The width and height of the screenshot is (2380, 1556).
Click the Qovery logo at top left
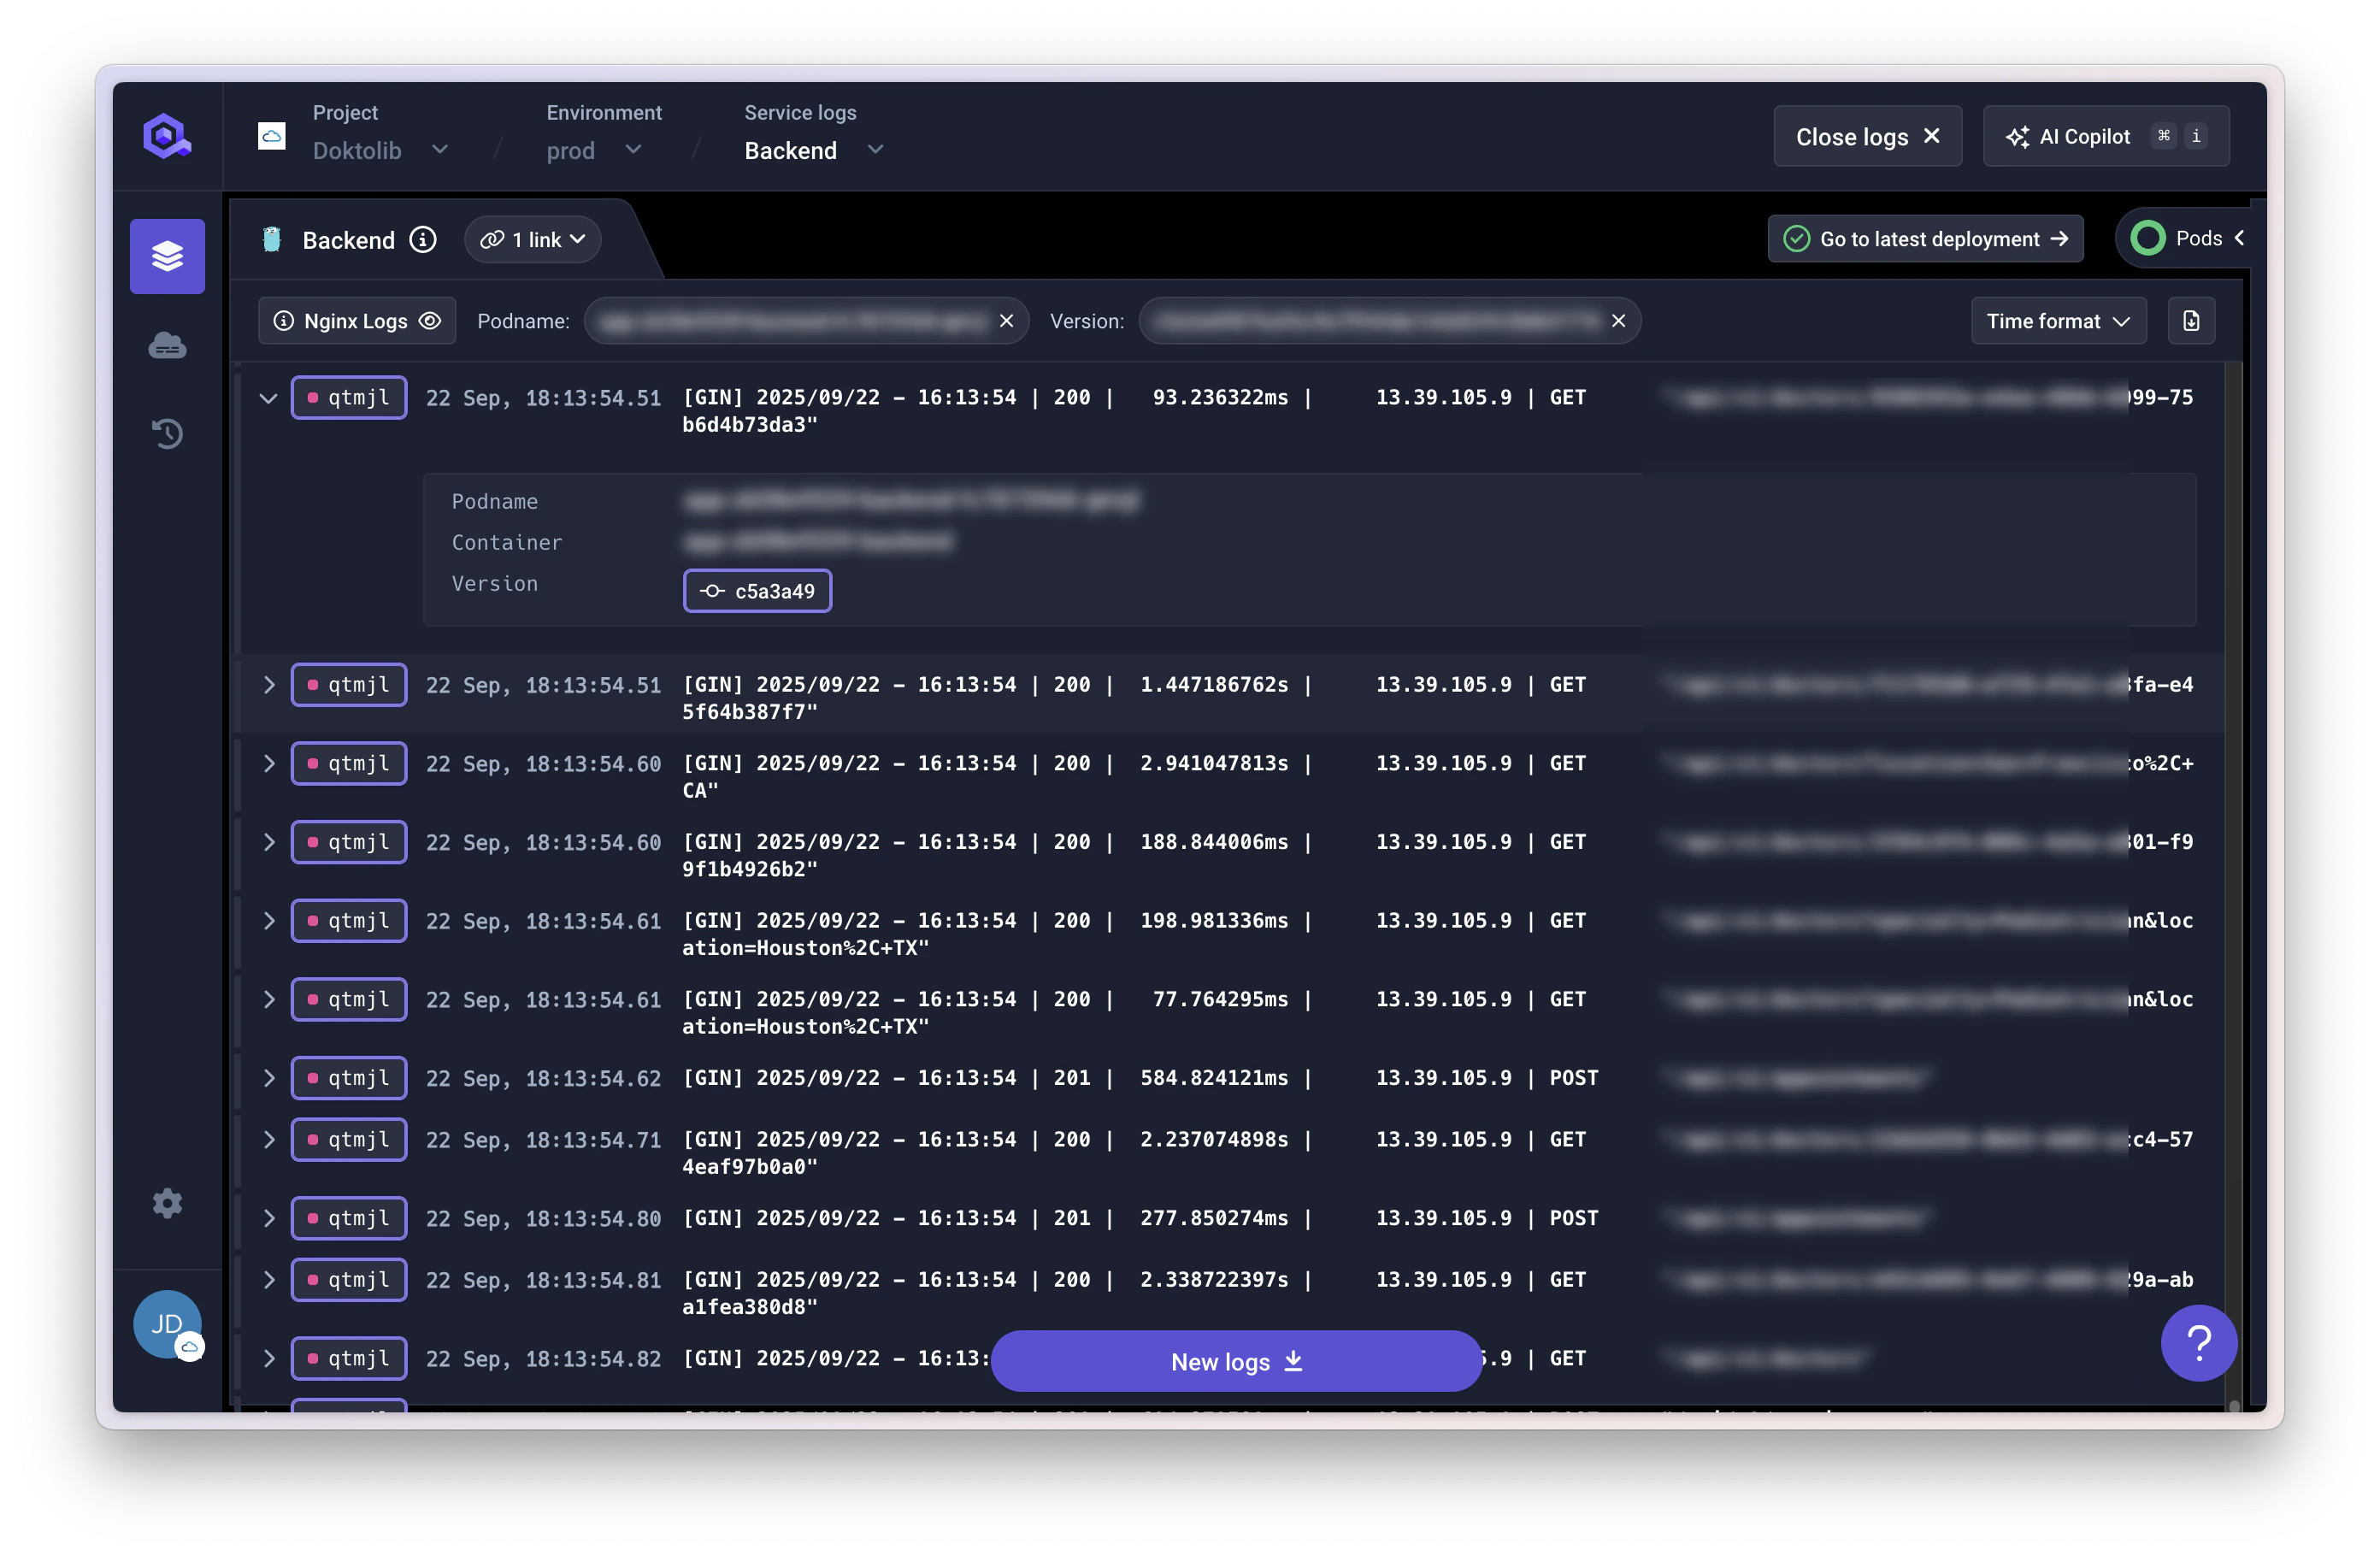[x=166, y=135]
